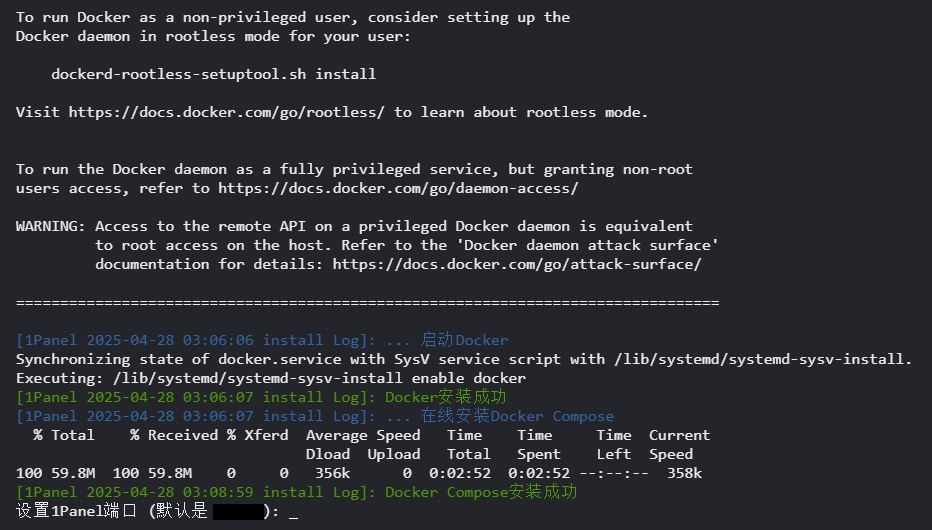Click the equals-sign separator line
The image size is (932, 530).
click(367, 303)
